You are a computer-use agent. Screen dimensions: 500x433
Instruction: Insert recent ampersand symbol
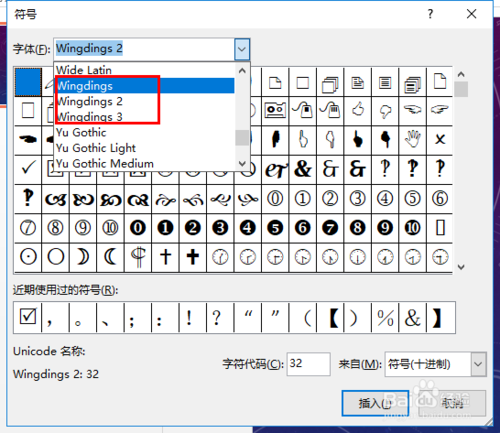(412, 317)
